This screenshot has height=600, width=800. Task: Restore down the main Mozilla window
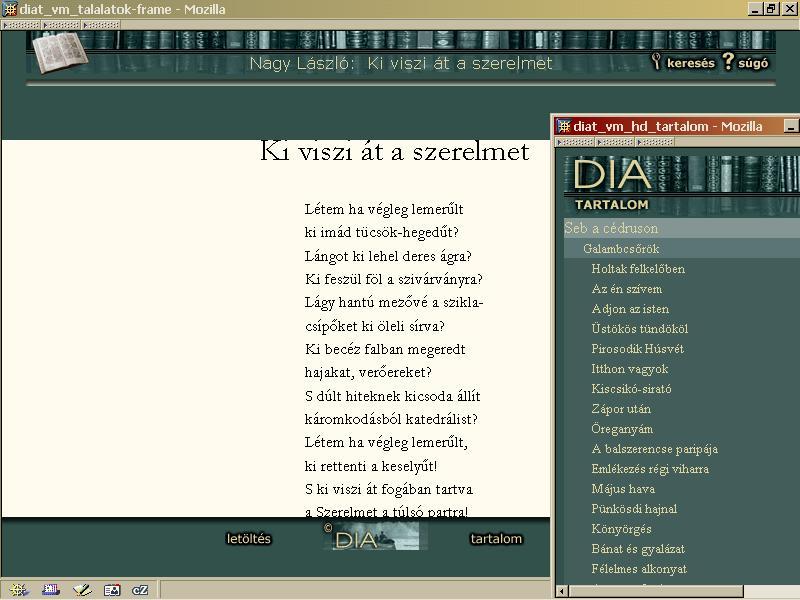[771, 9]
